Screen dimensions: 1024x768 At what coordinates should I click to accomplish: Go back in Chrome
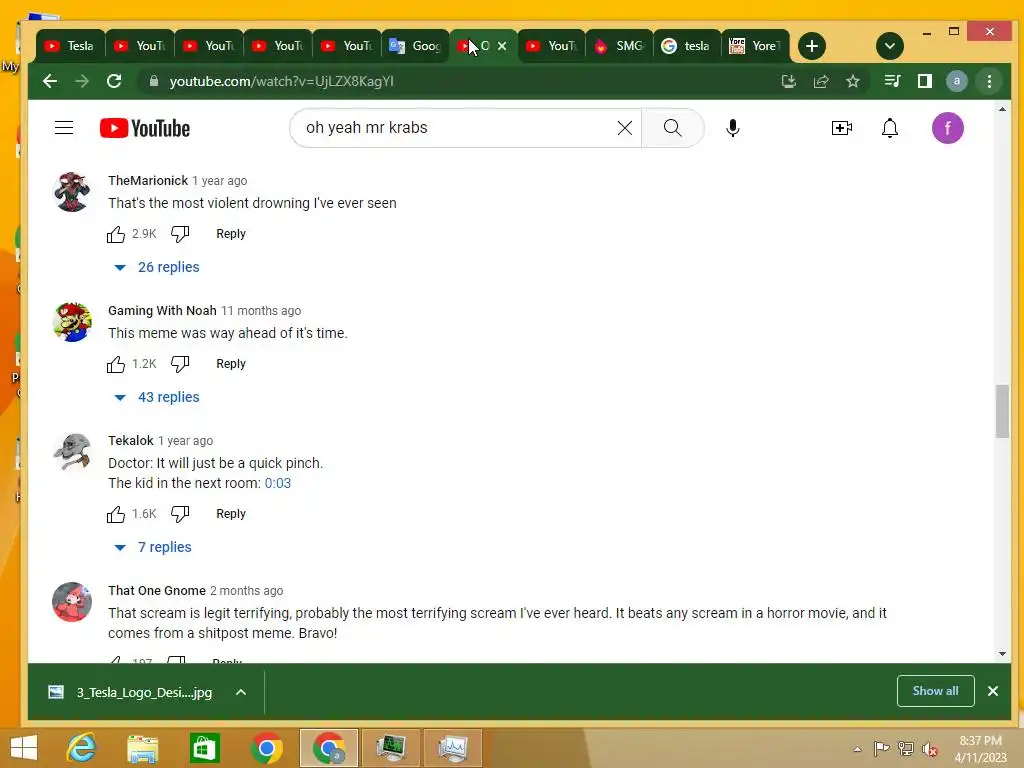pos(50,81)
